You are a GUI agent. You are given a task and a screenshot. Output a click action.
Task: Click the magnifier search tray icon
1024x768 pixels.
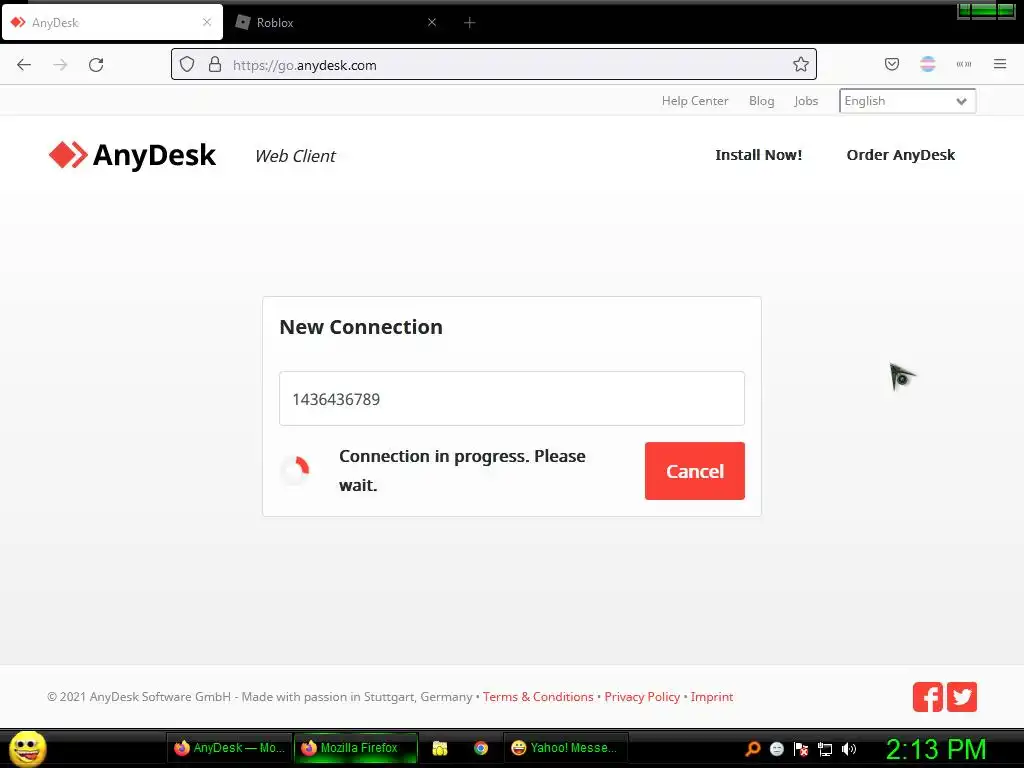pyautogui.click(x=752, y=749)
